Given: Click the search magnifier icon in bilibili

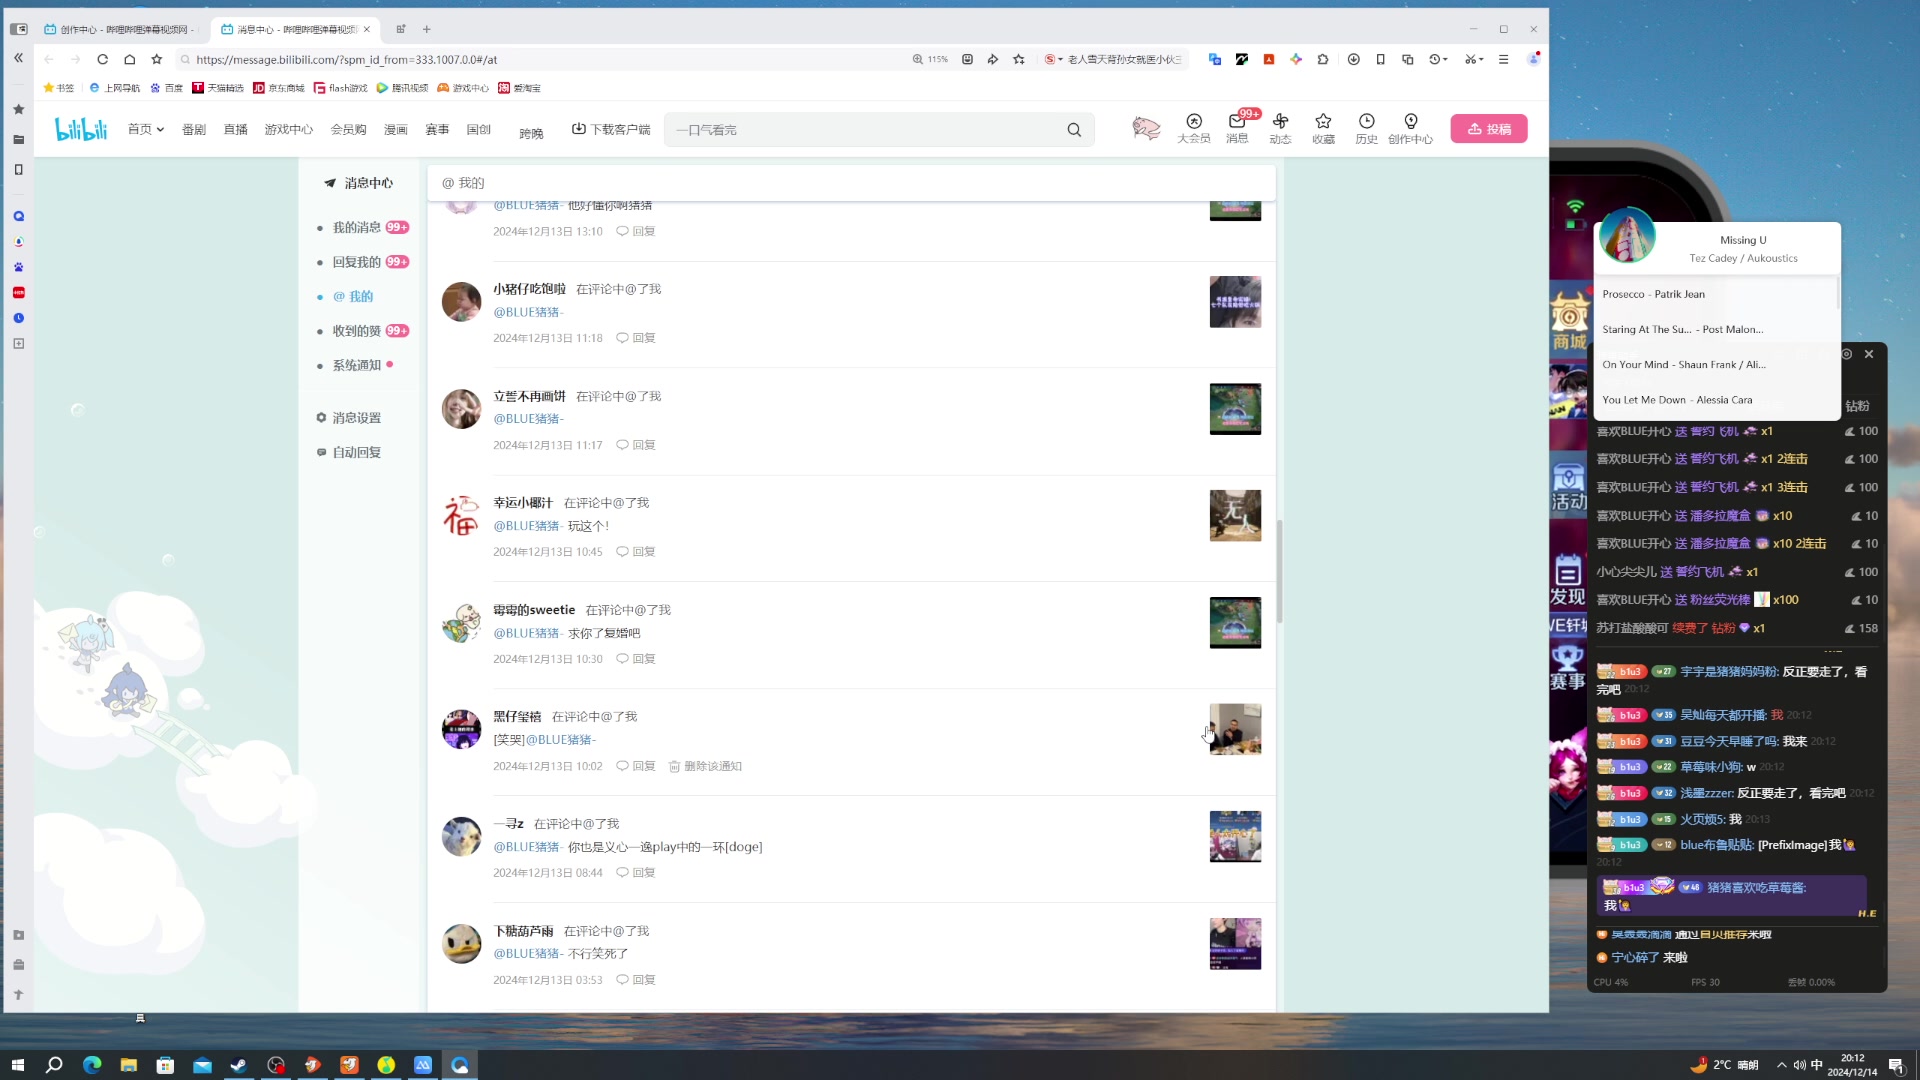Looking at the screenshot, I should click(1074, 130).
